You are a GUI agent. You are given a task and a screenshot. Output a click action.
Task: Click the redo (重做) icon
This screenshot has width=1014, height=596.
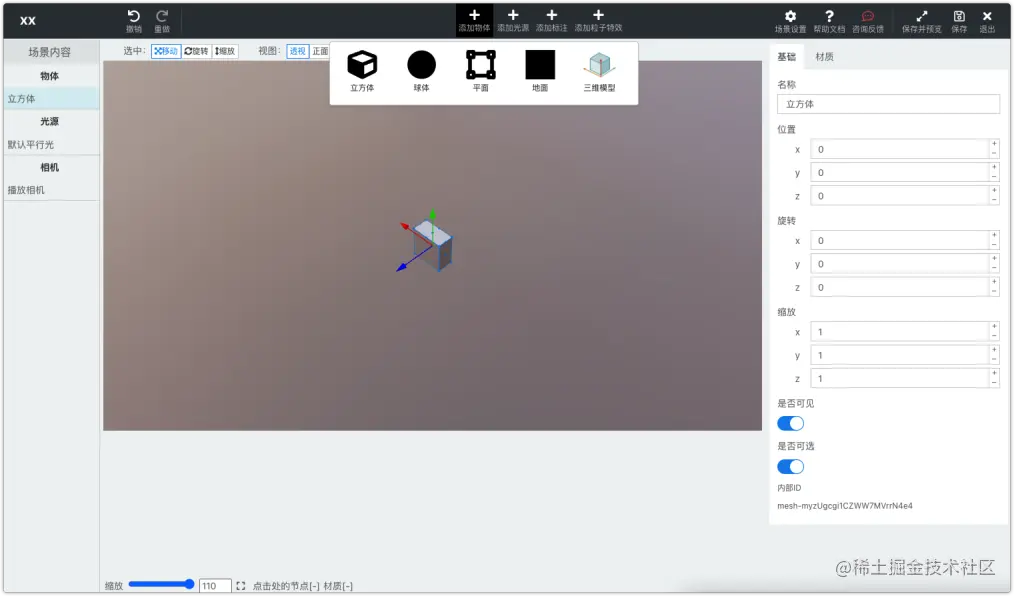tap(162, 16)
